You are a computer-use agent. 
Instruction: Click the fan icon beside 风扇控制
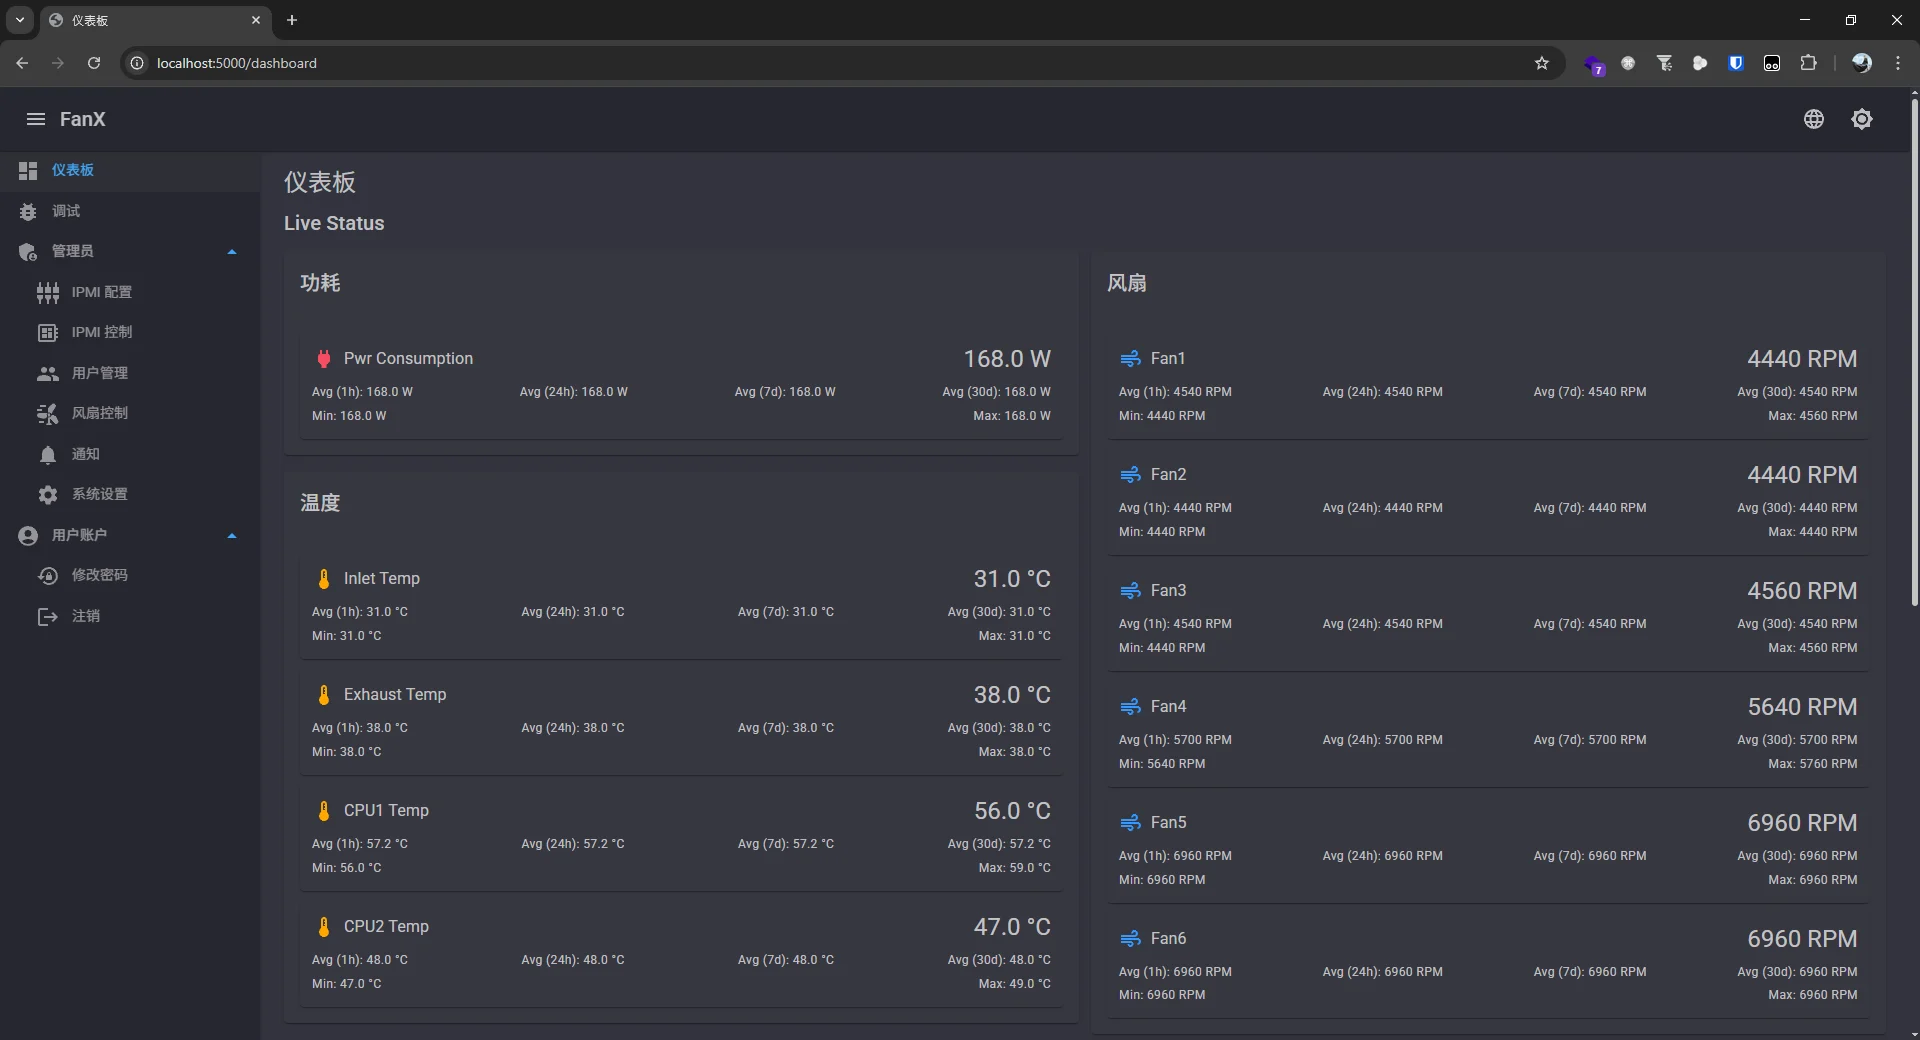[x=48, y=414]
